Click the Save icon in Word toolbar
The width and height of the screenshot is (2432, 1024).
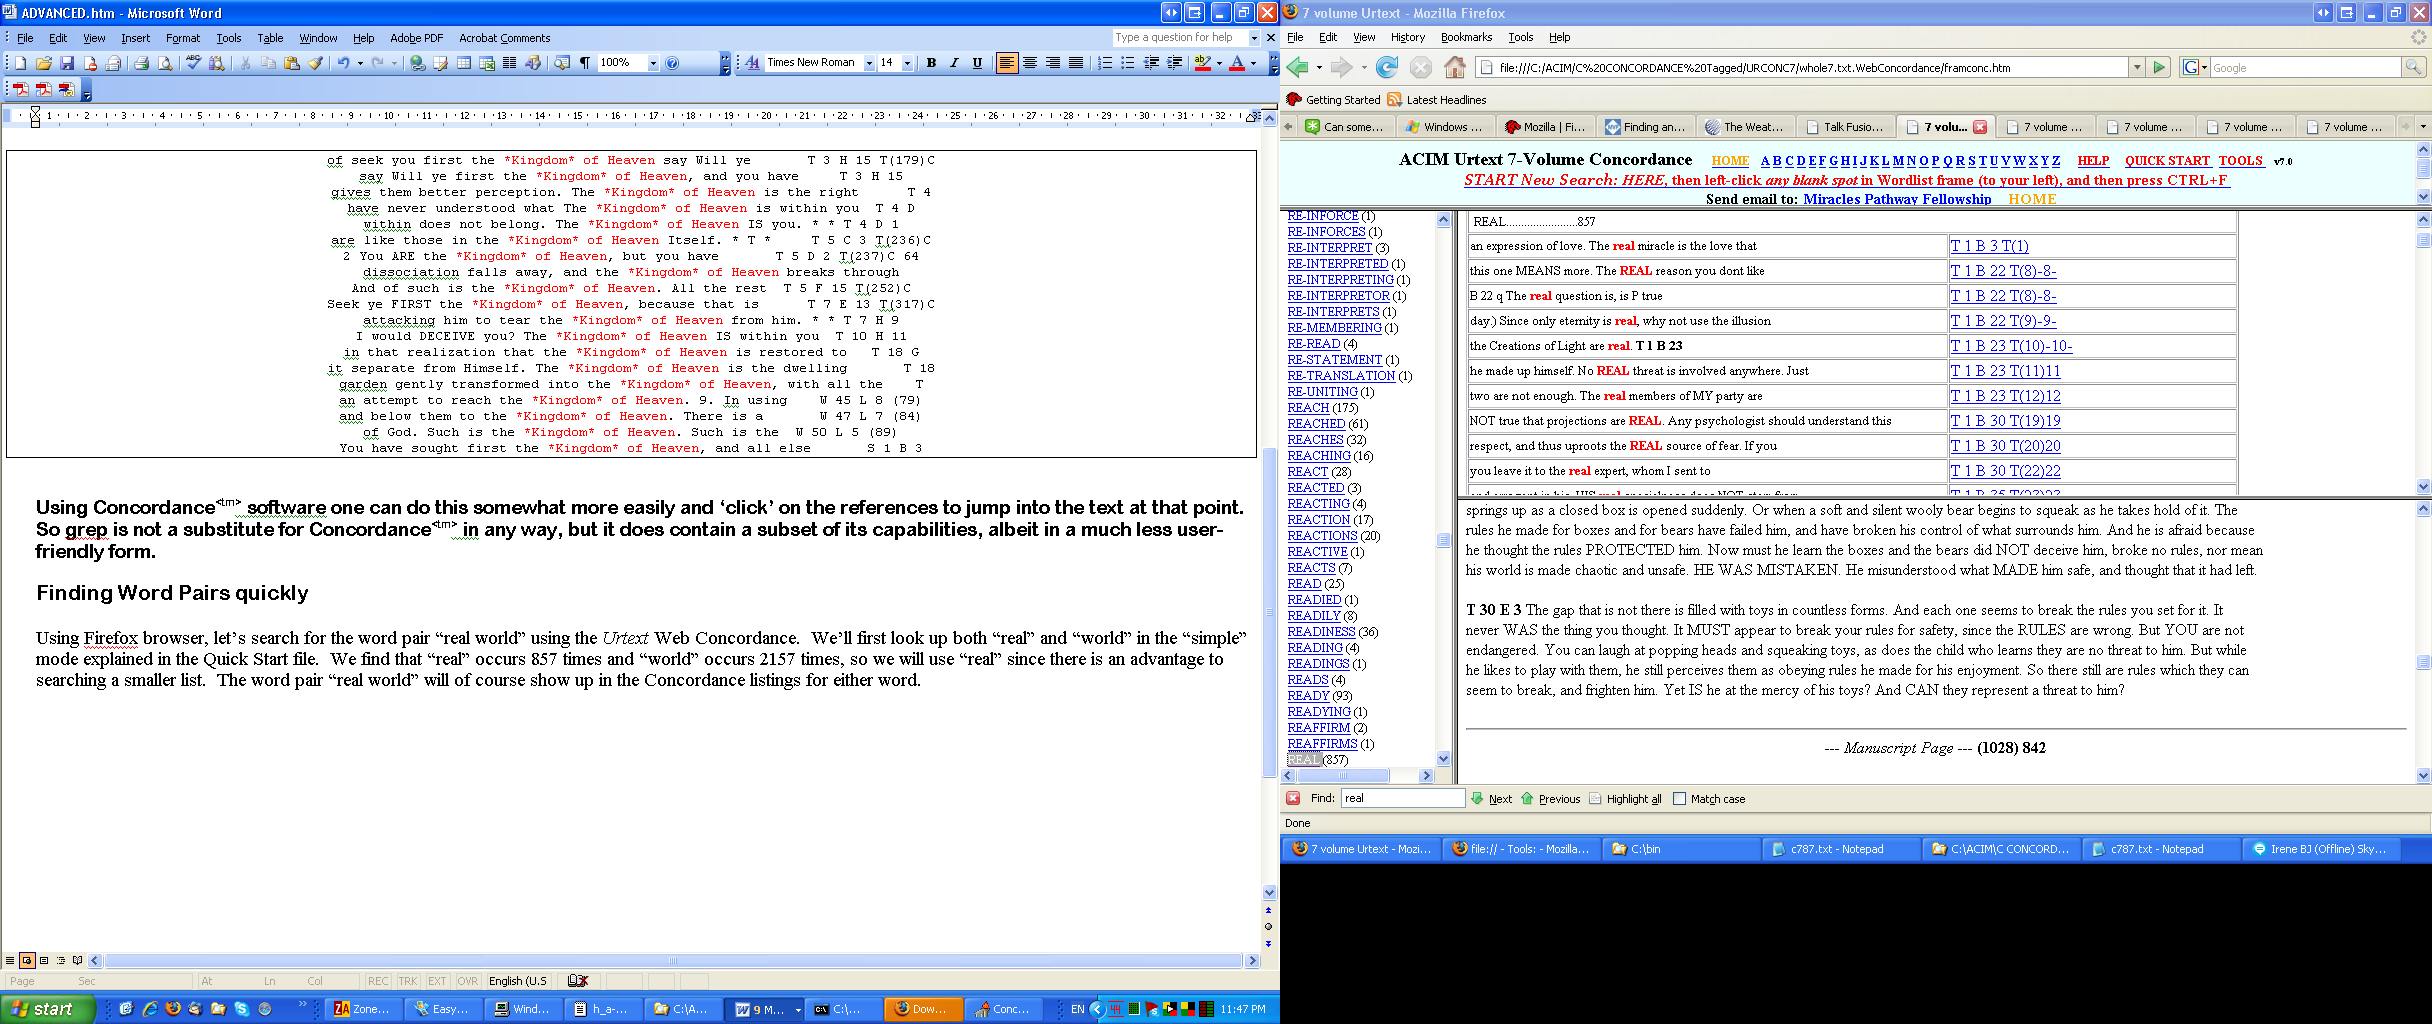pyautogui.click(x=67, y=63)
